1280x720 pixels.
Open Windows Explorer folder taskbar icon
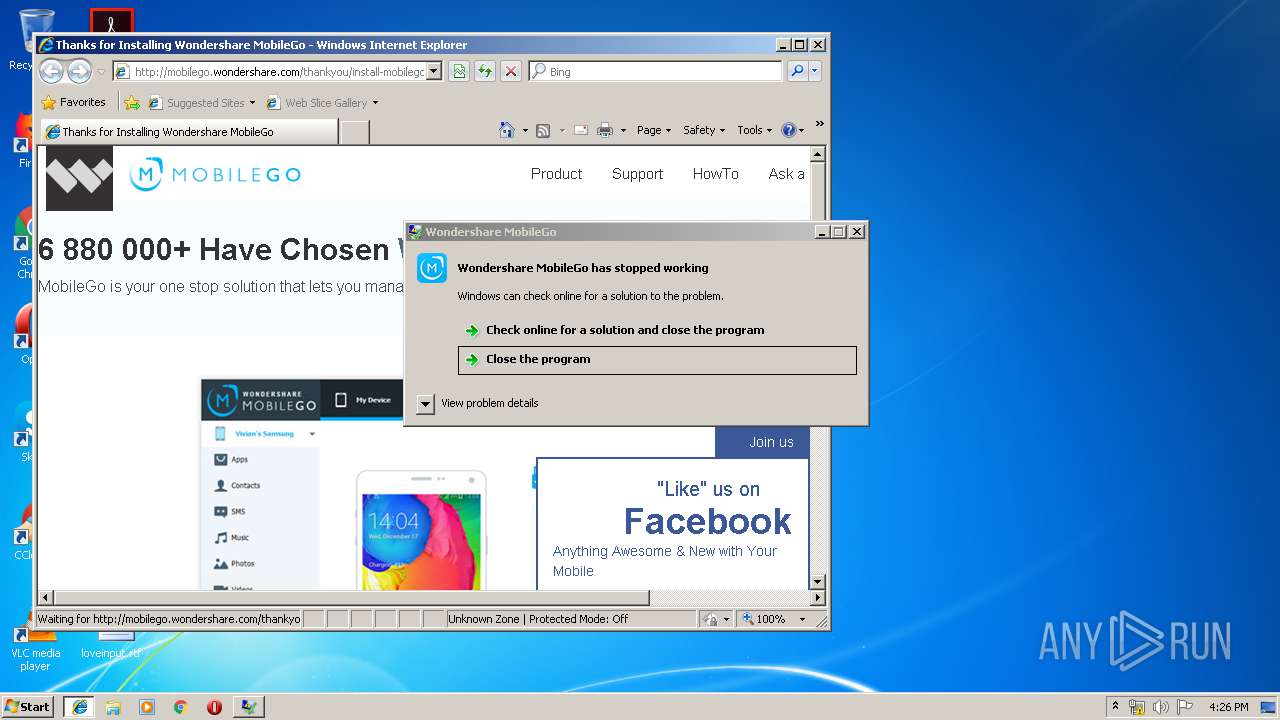click(113, 707)
